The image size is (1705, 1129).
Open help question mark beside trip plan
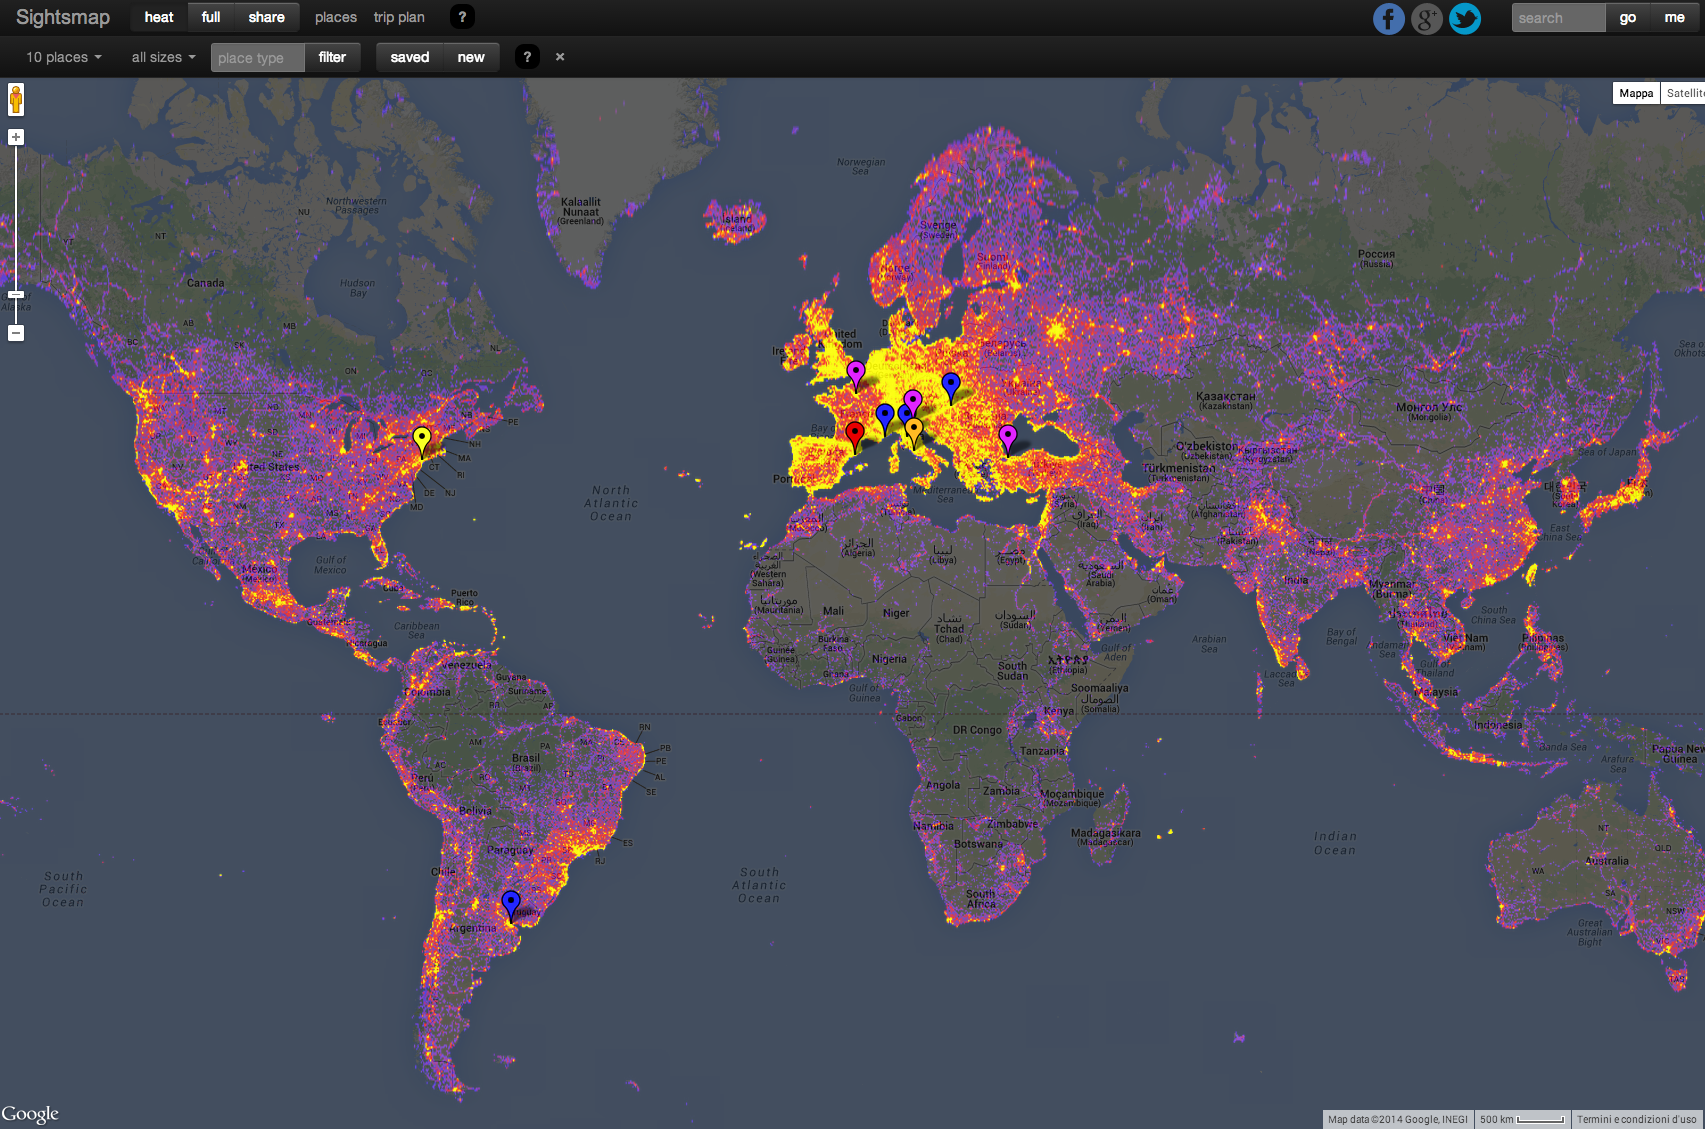click(x=462, y=17)
